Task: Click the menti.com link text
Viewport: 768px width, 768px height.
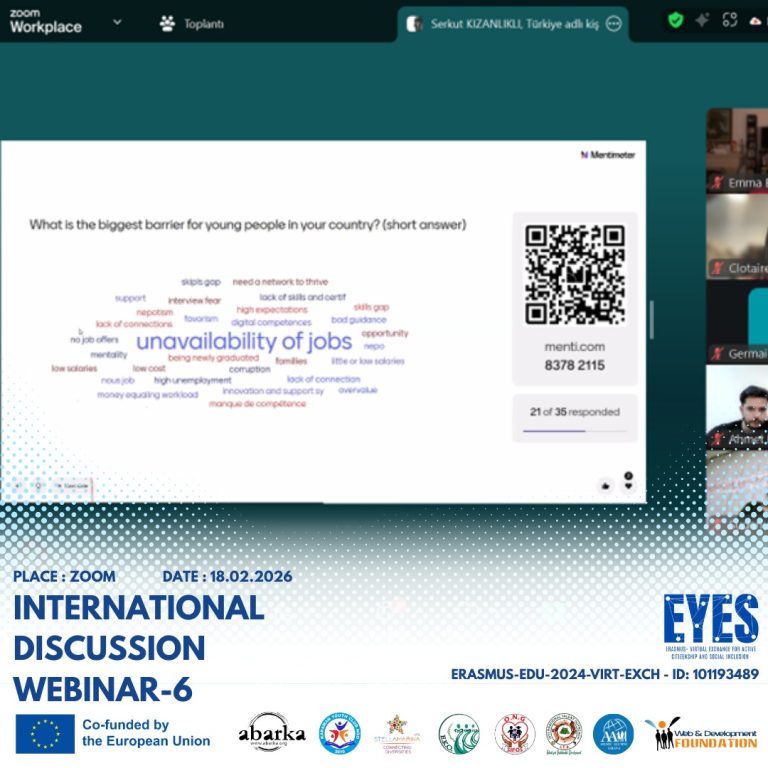Action: pos(574,347)
